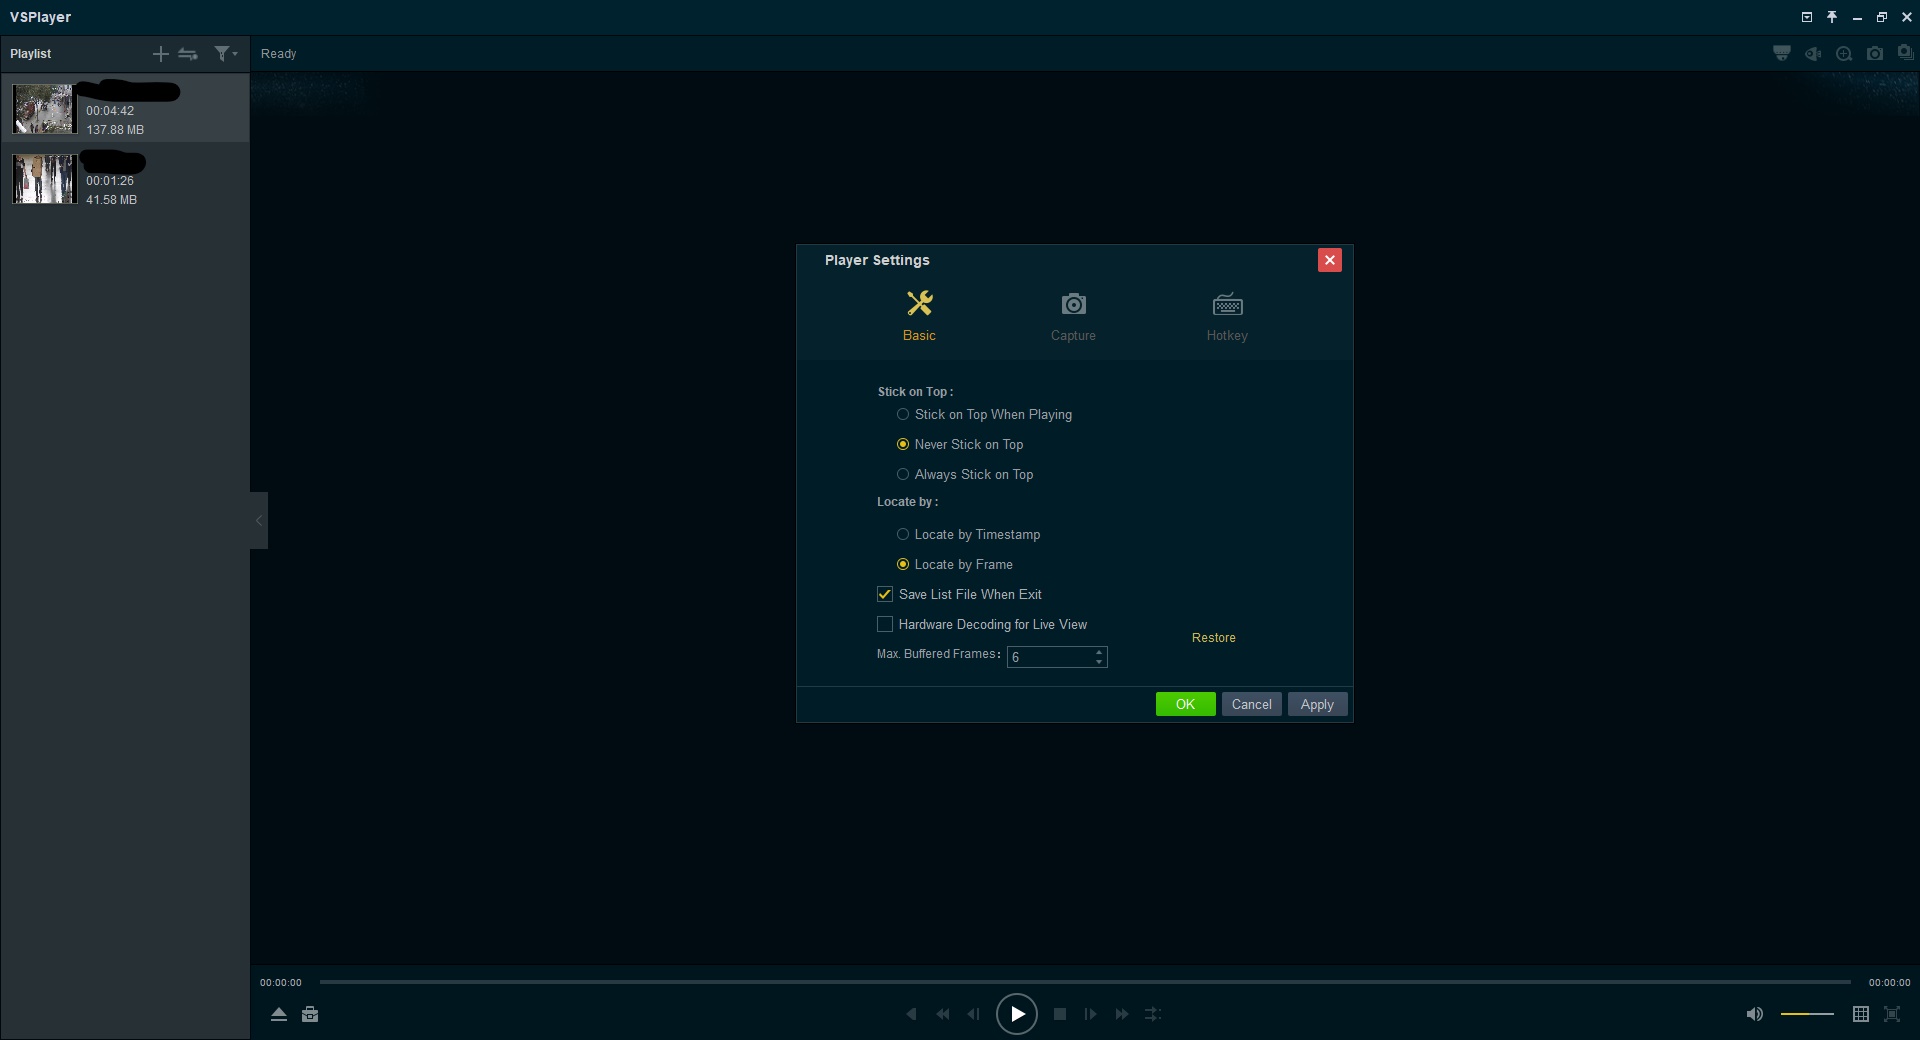Click the eject/open file icon

[279, 1014]
